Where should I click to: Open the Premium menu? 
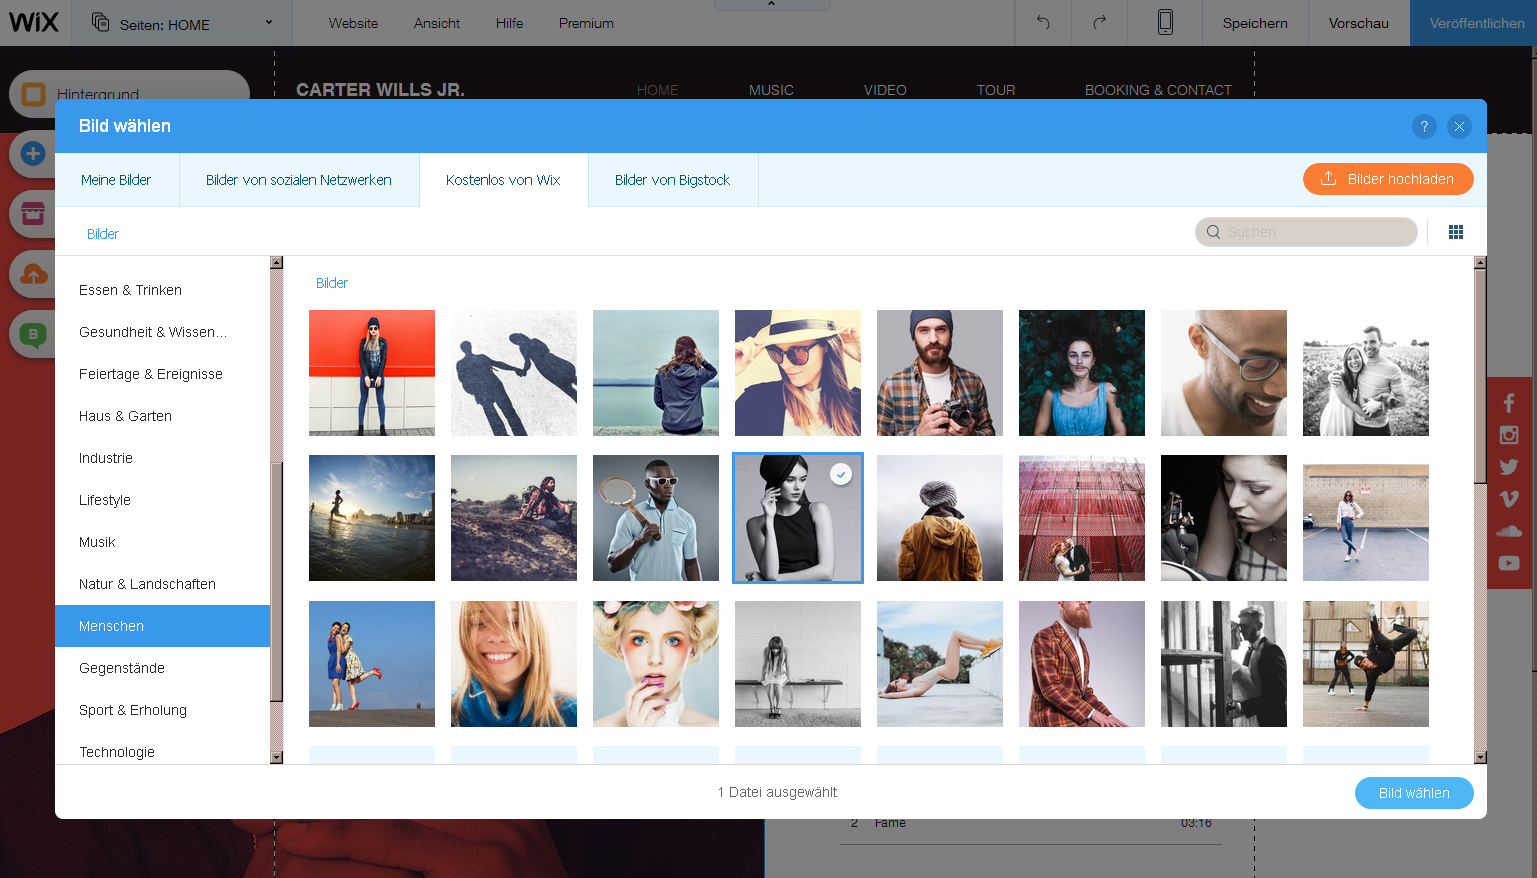[586, 23]
